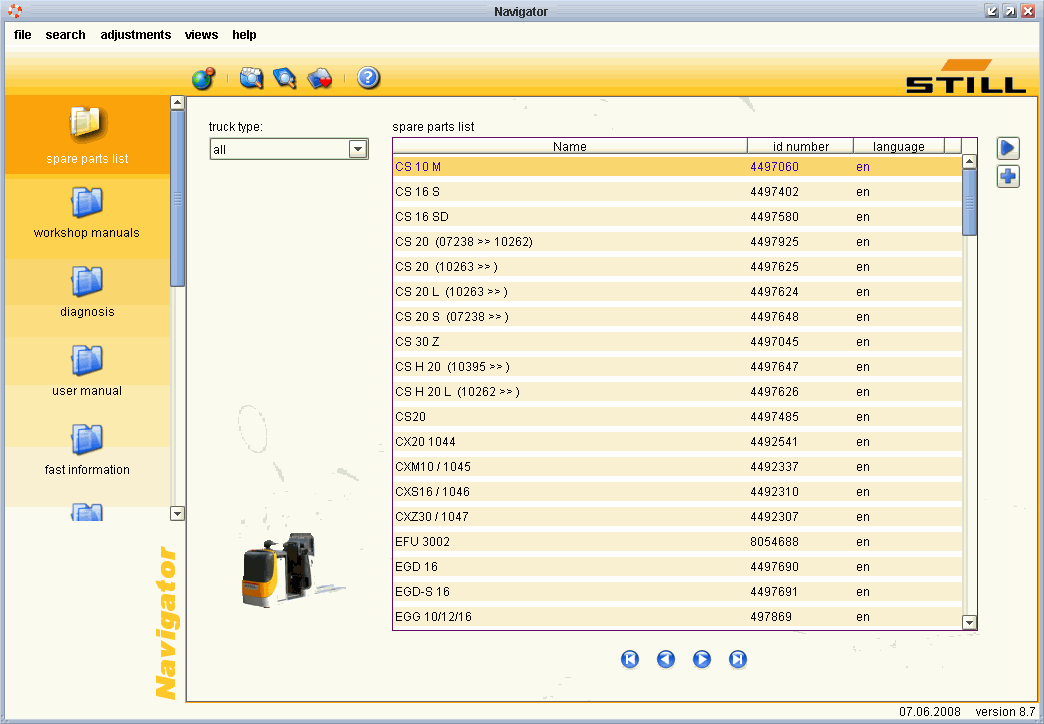This screenshot has width=1044, height=724.
Task: Open the workshop manuals folder
Action: 87,213
